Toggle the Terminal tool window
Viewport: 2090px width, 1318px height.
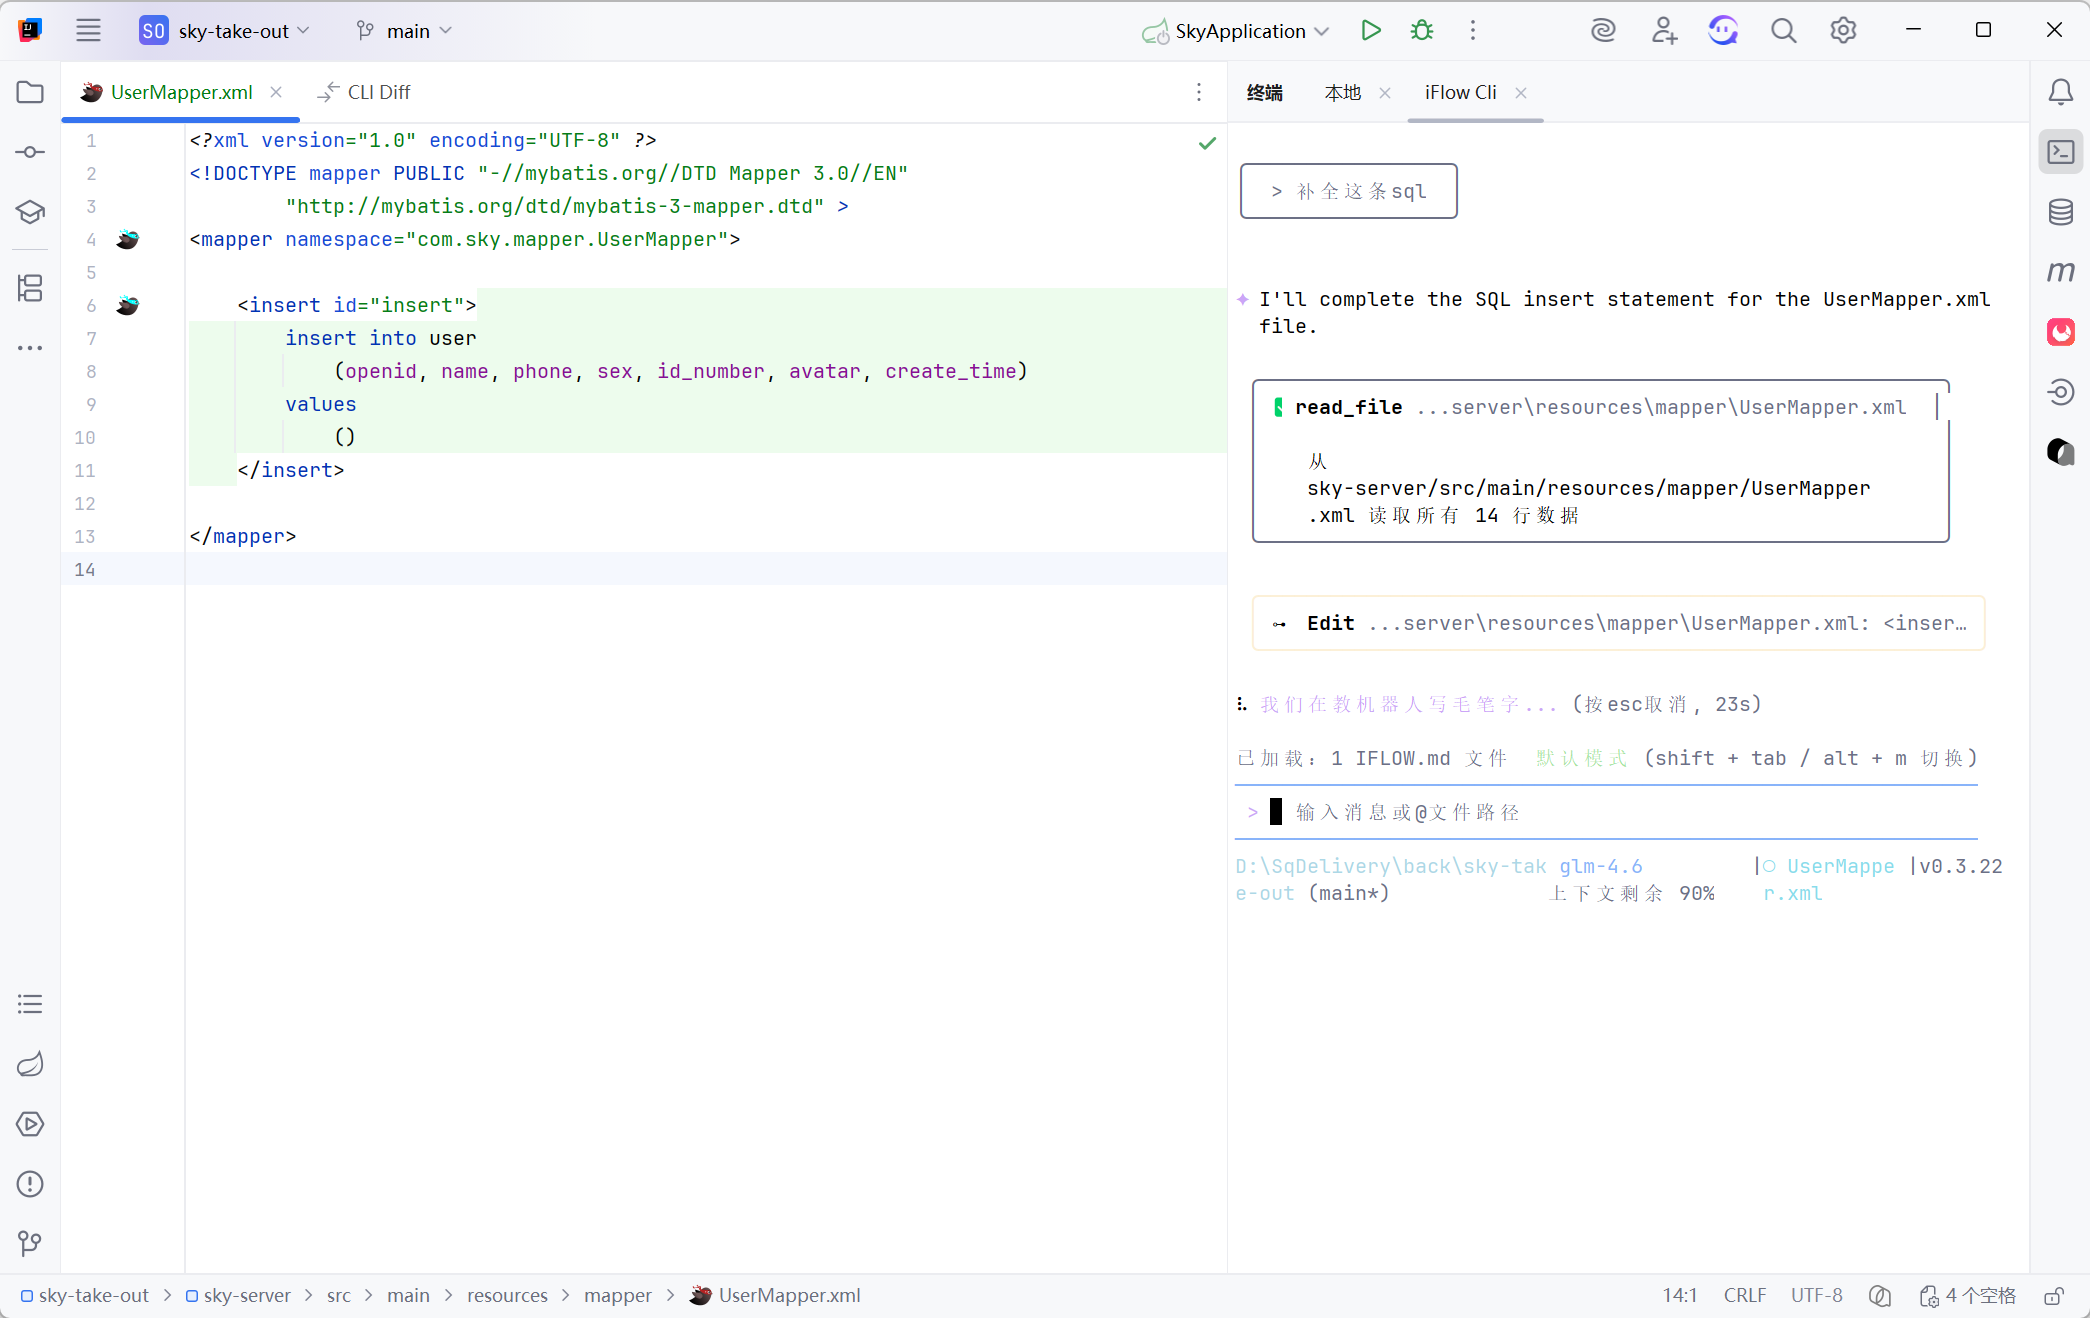(2060, 152)
